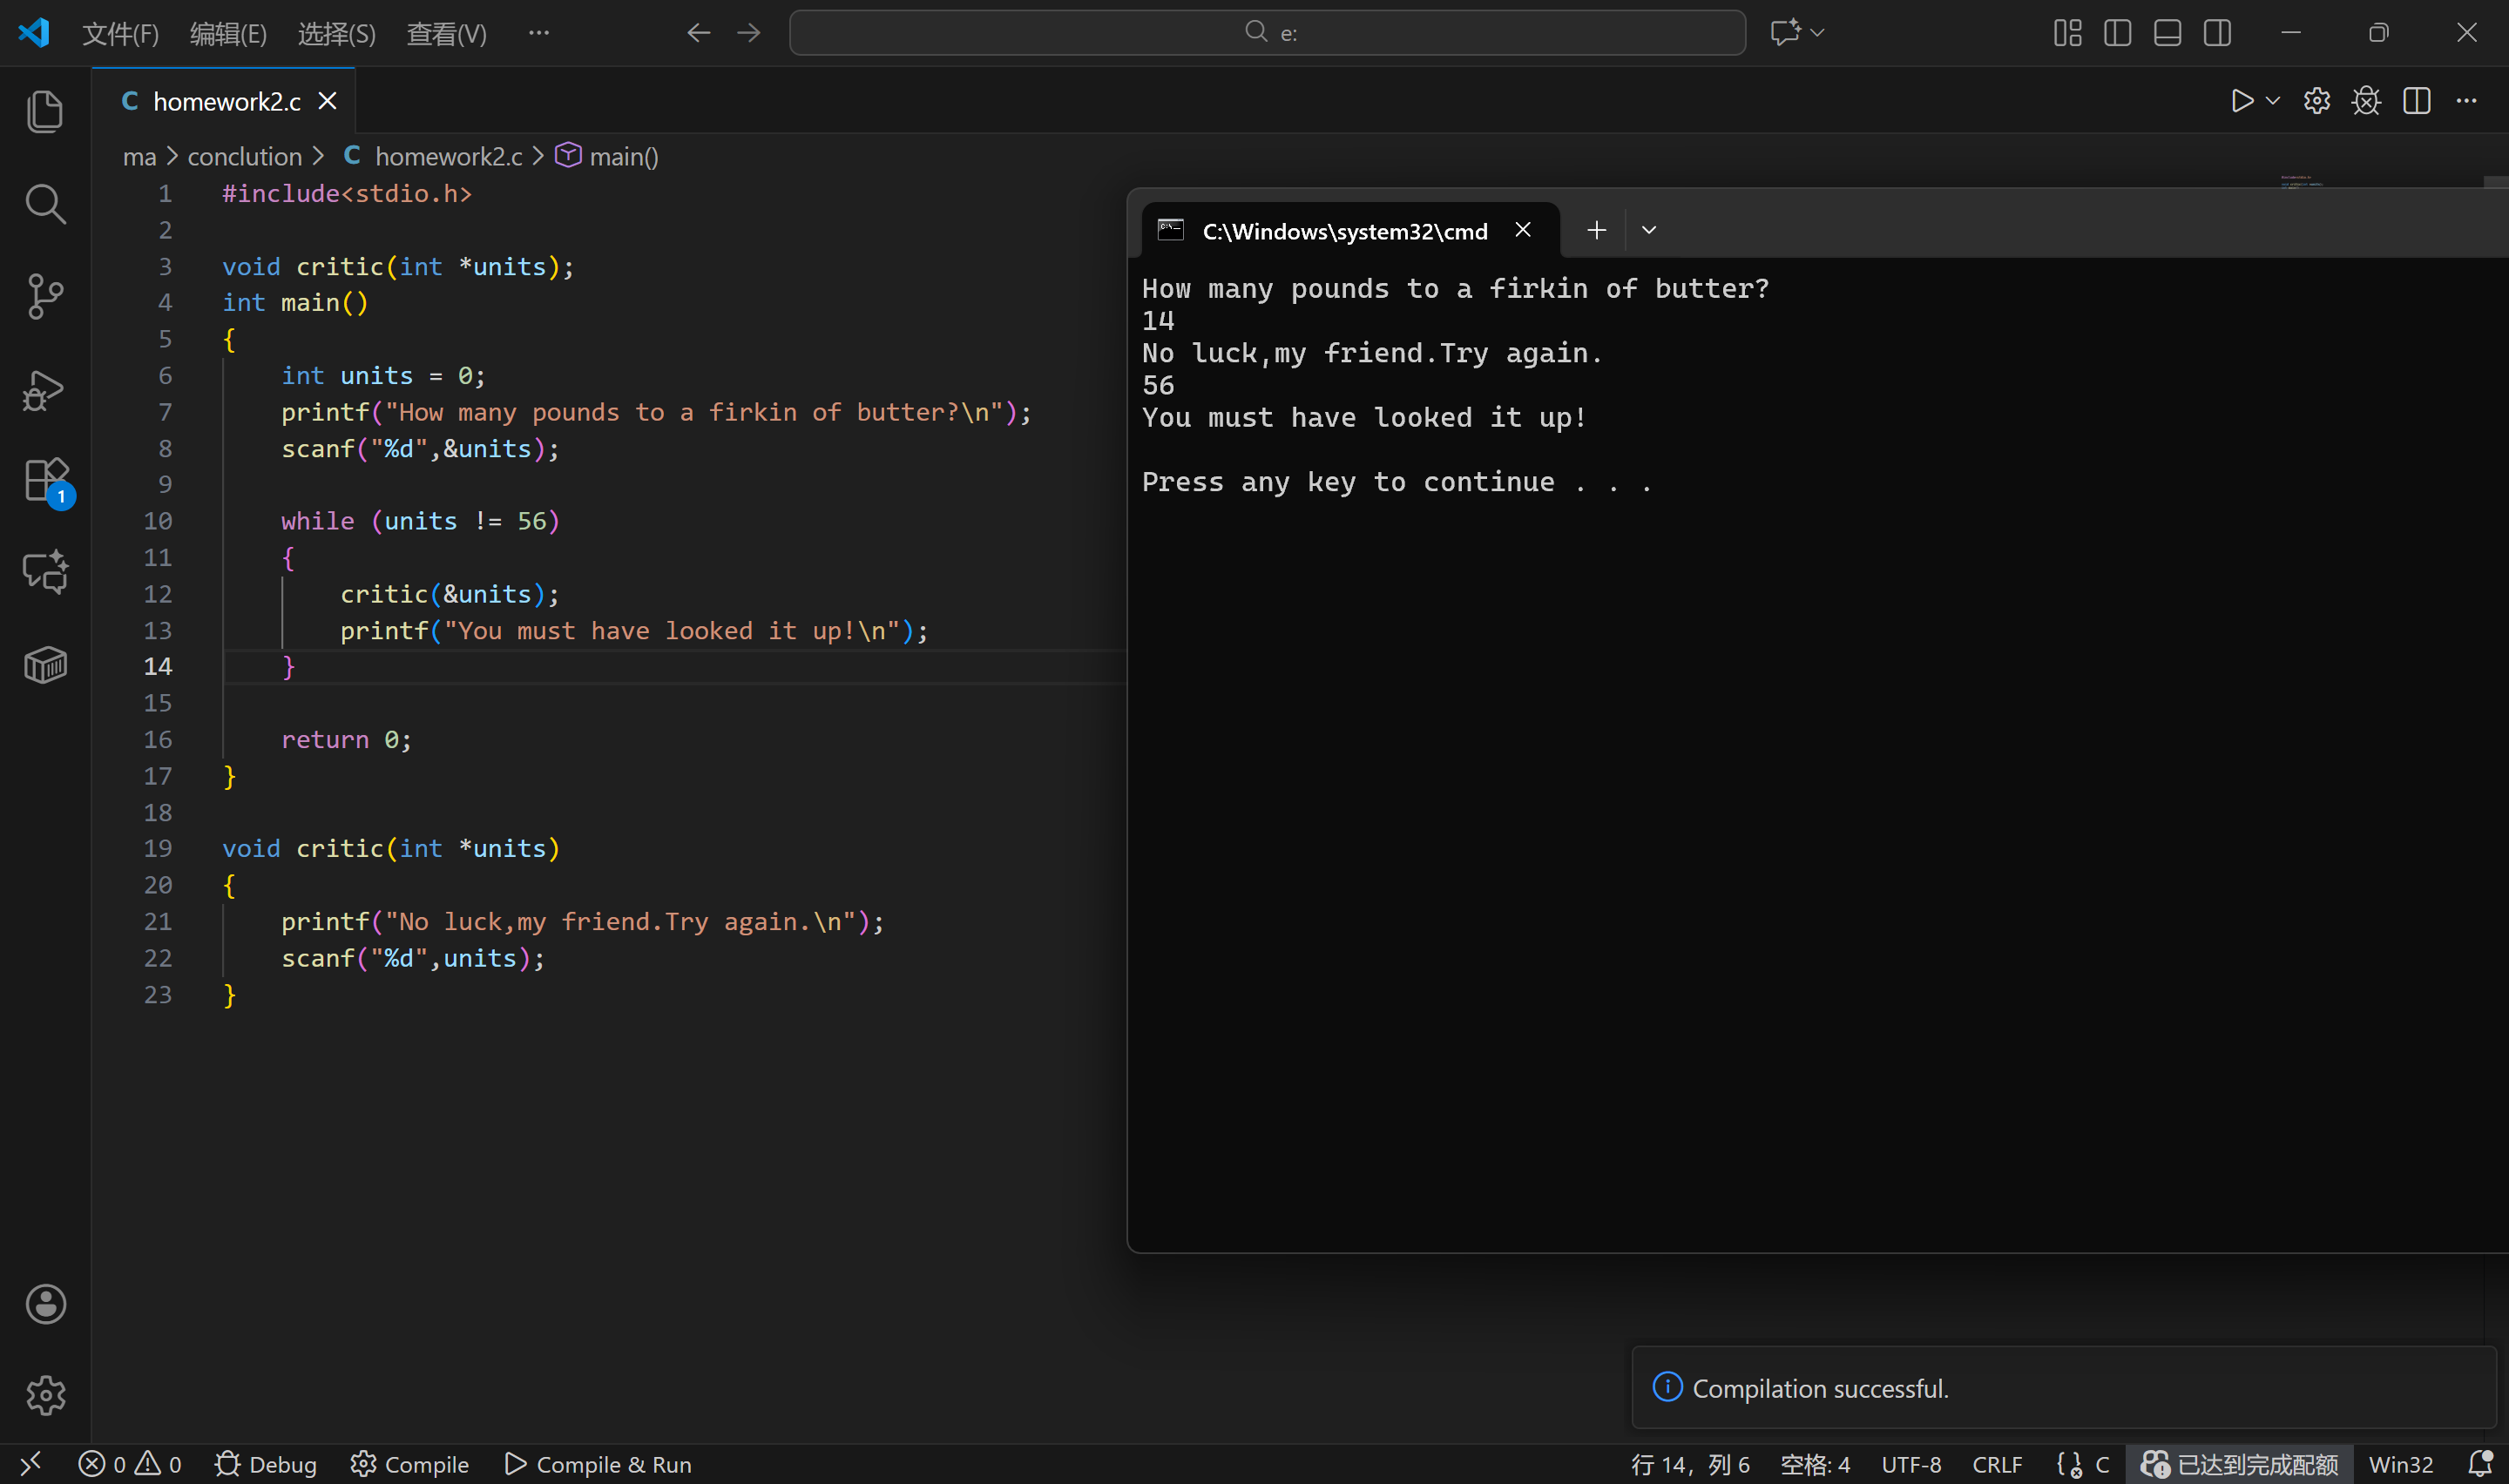The width and height of the screenshot is (2509, 1484).
Task: Open the Run and Debug view
Action: pyautogui.click(x=45, y=390)
